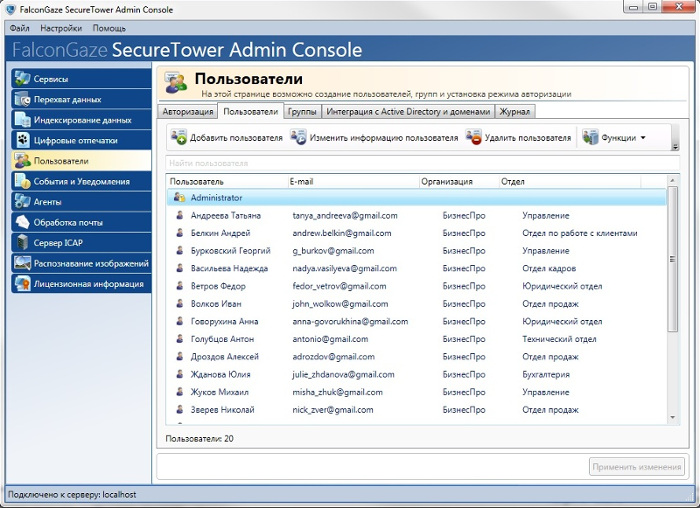This screenshot has height=508, width=700.
Task: Open the Настройки menu
Action: [x=61, y=28]
